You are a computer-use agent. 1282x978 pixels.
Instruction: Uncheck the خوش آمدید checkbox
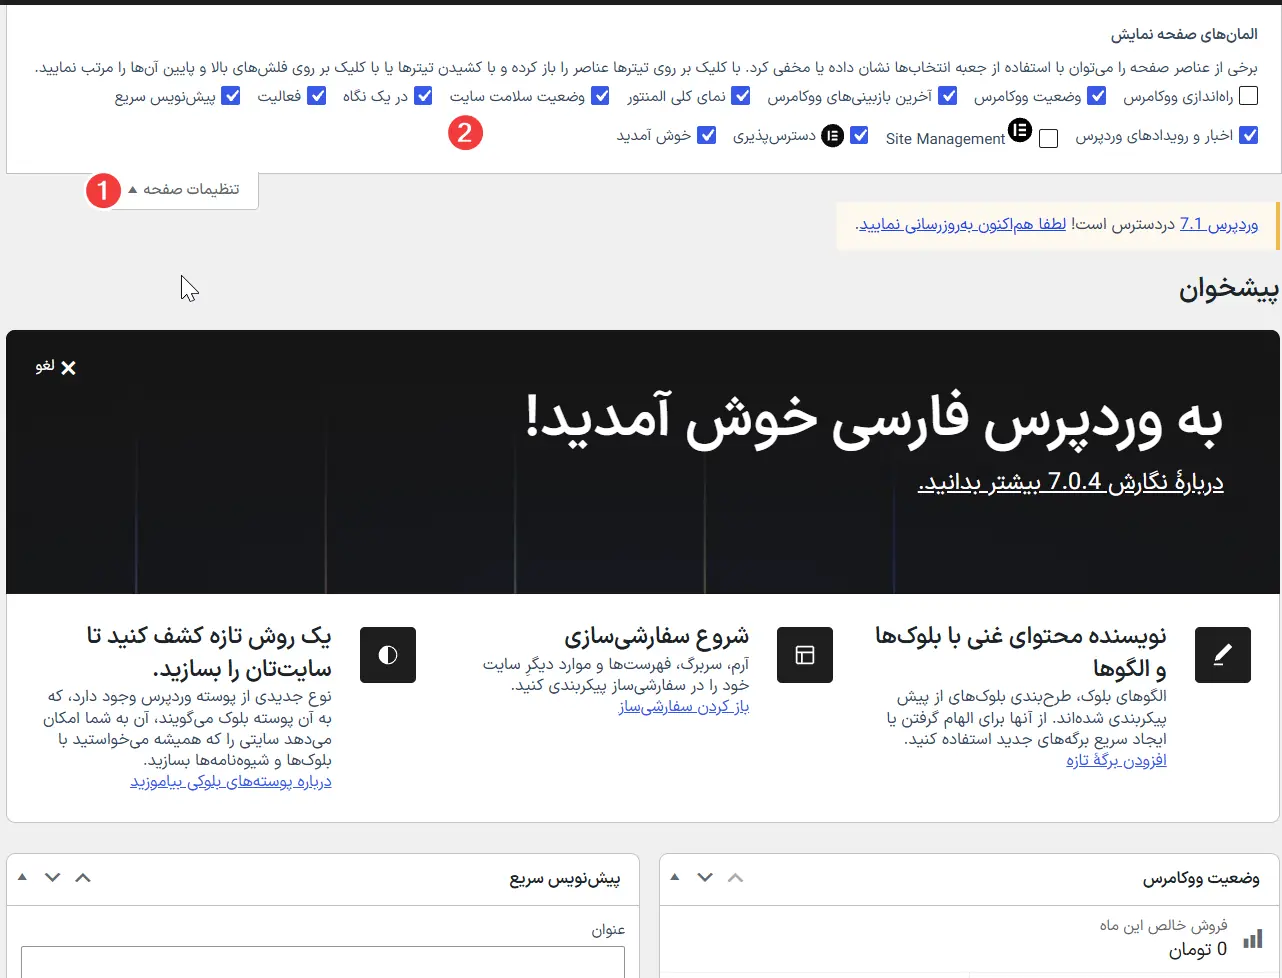(707, 135)
